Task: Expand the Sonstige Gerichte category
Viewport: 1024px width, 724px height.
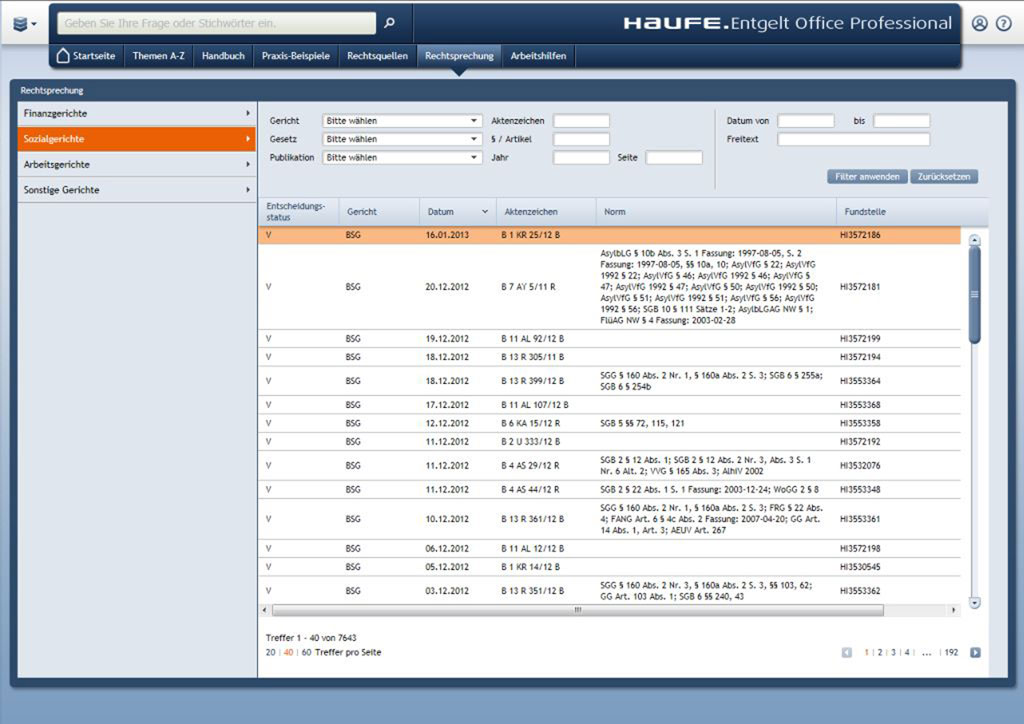Action: tap(136, 190)
